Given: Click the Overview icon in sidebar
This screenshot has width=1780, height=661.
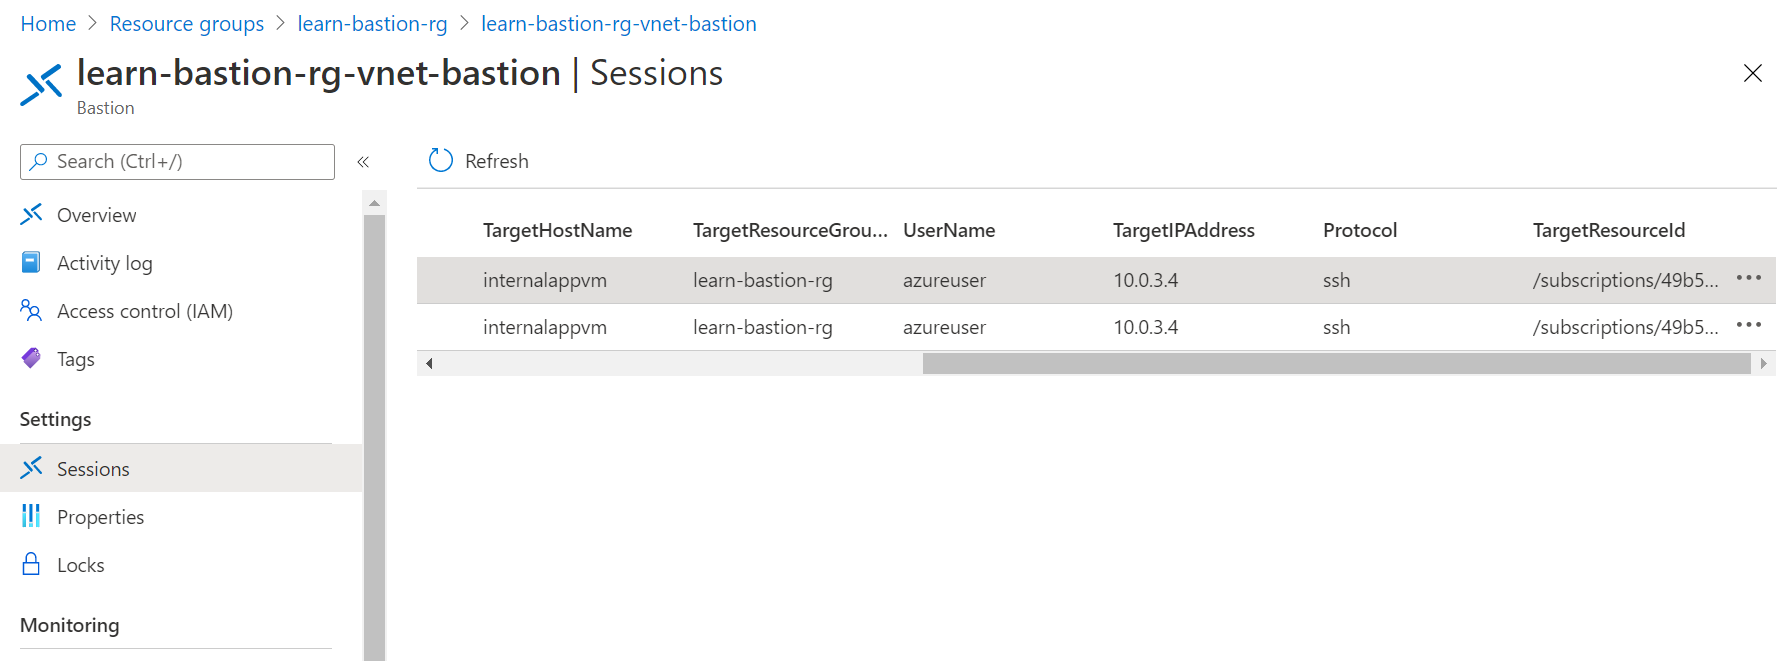Looking at the screenshot, I should coord(32,214).
